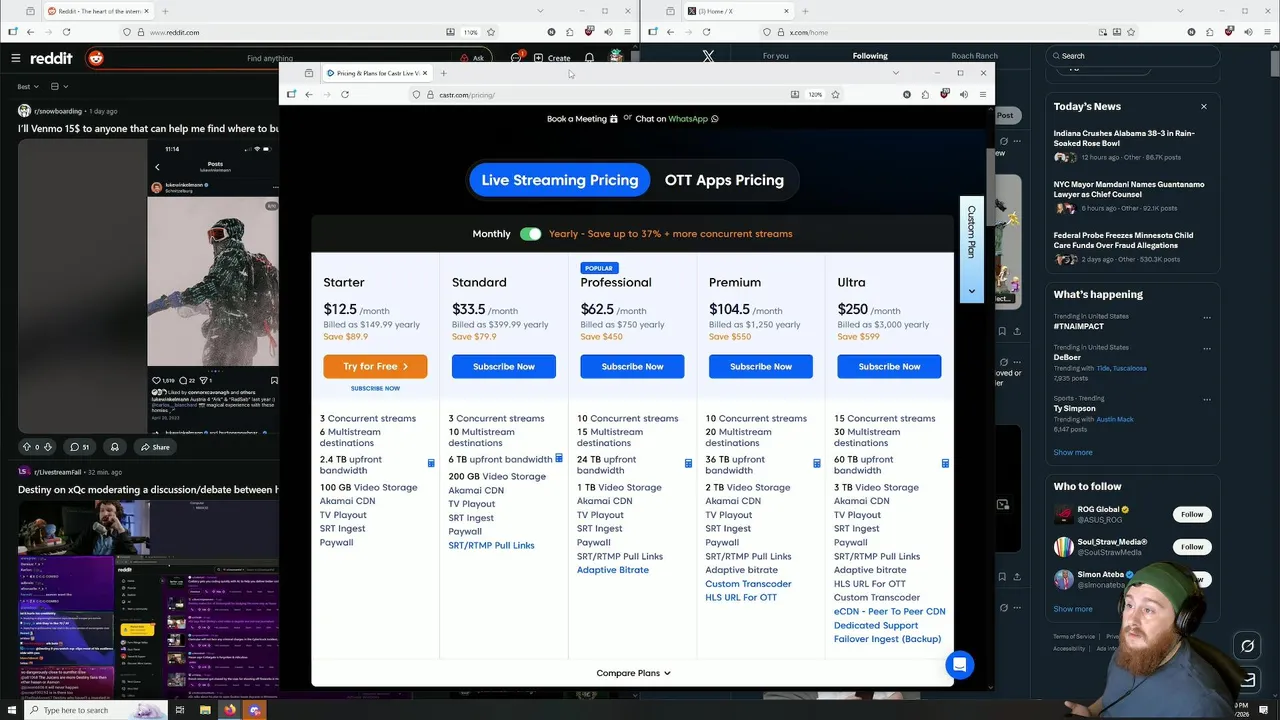This screenshot has width=1280, height=720.
Task: Follow ROG Global on X
Action: [x=1192, y=514]
